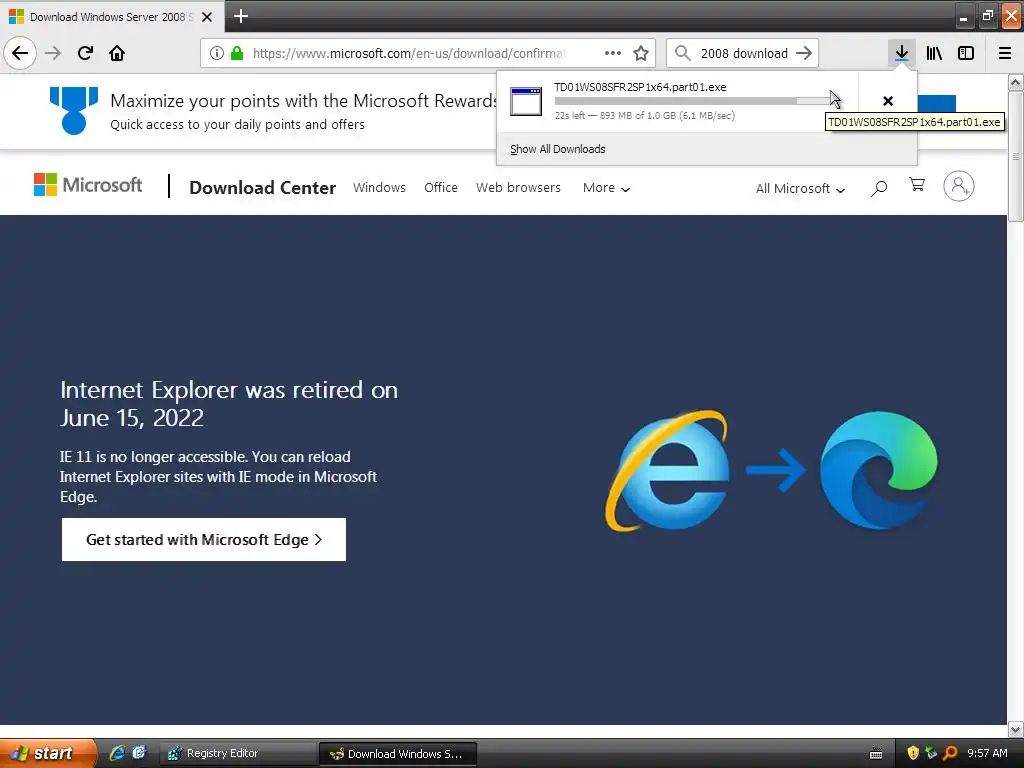Screen dimensions: 1024x768
Task: Close the Download Windows Server 2008 tab
Action: pyautogui.click(x=207, y=17)
